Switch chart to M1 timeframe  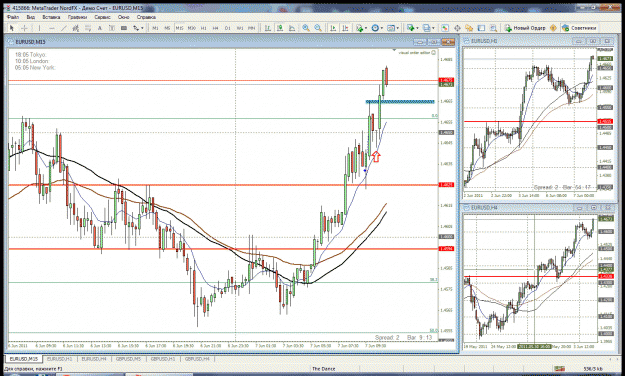155,28
